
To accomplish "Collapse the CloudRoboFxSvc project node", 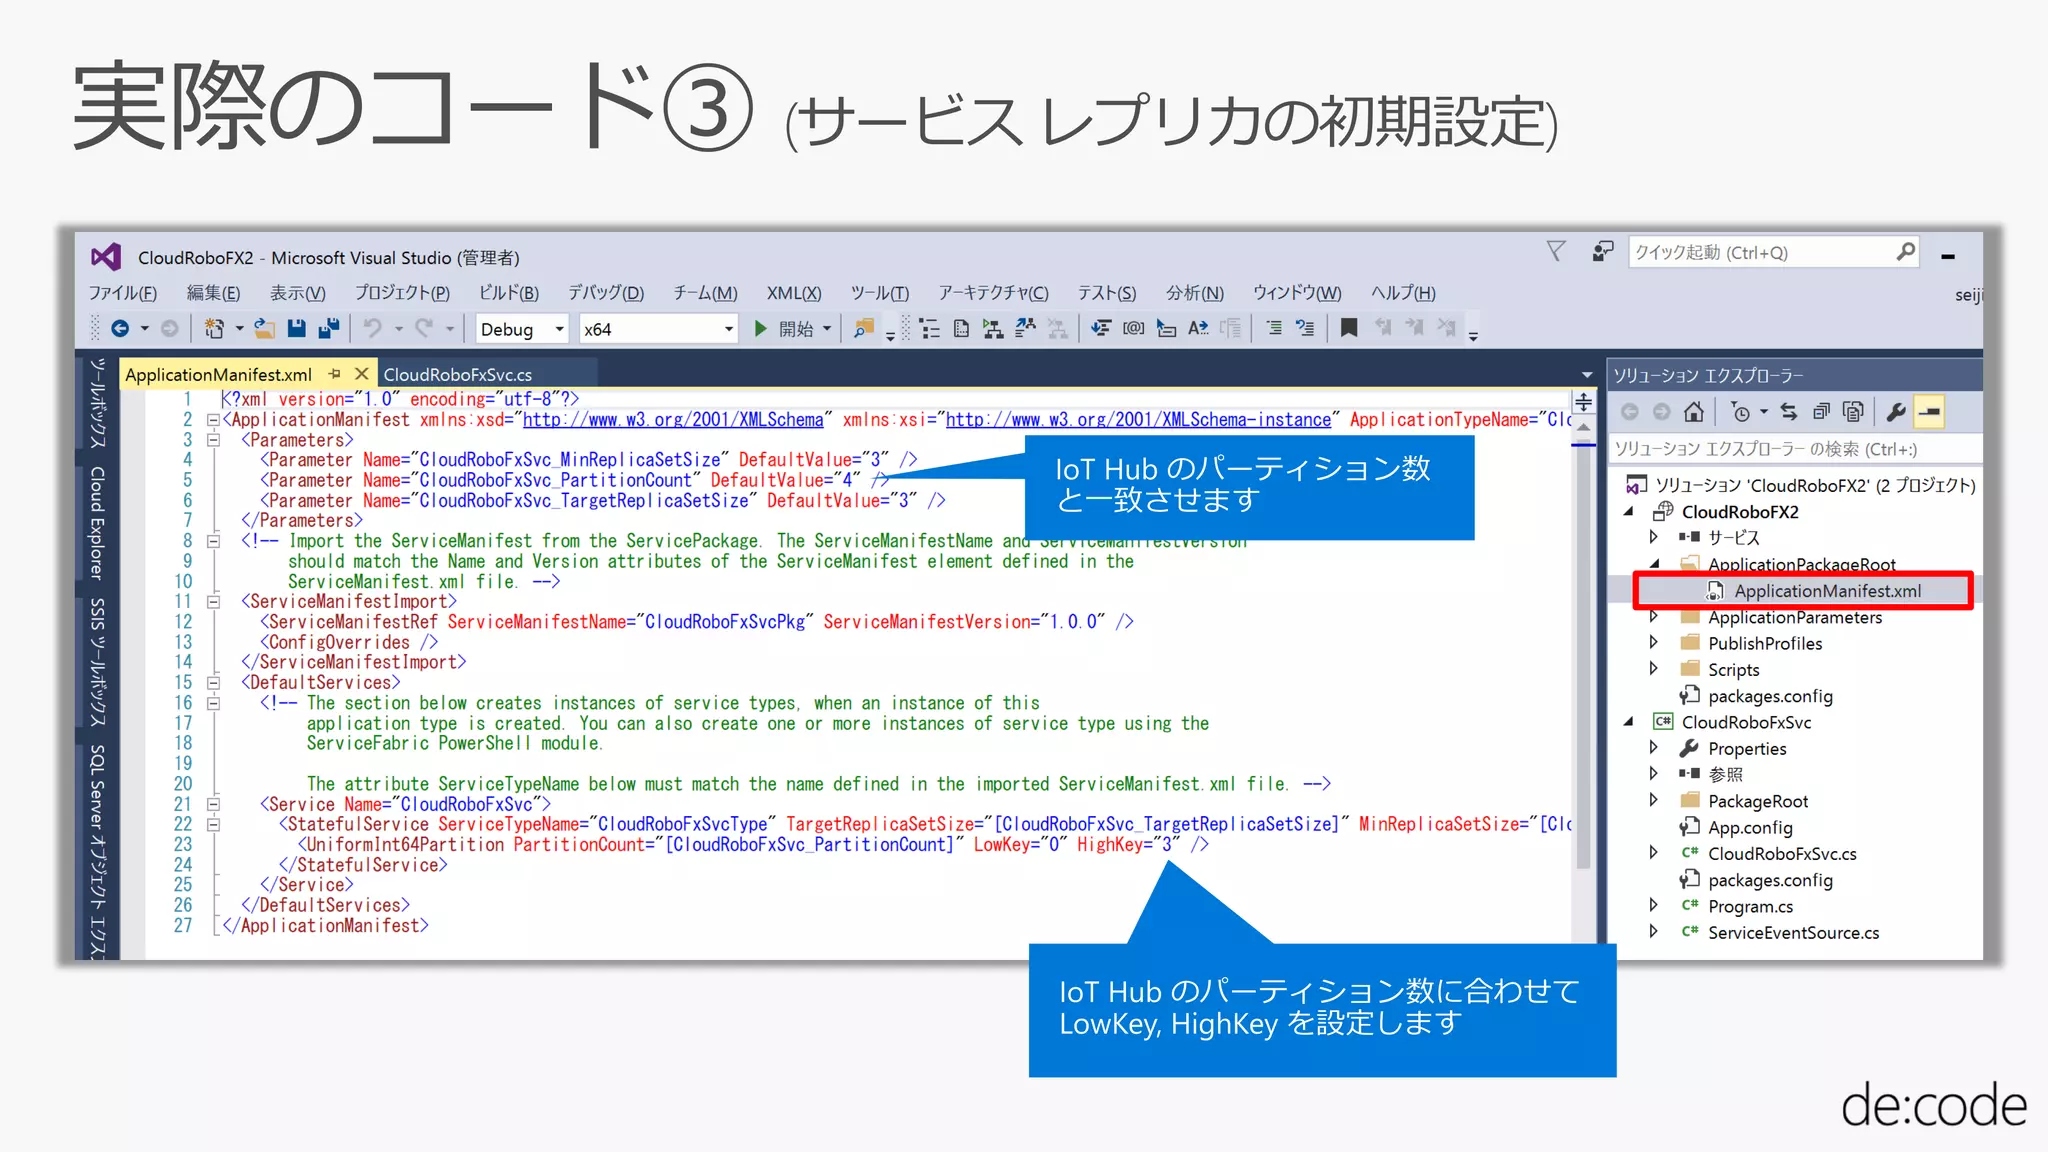I will click(1629, 722).
